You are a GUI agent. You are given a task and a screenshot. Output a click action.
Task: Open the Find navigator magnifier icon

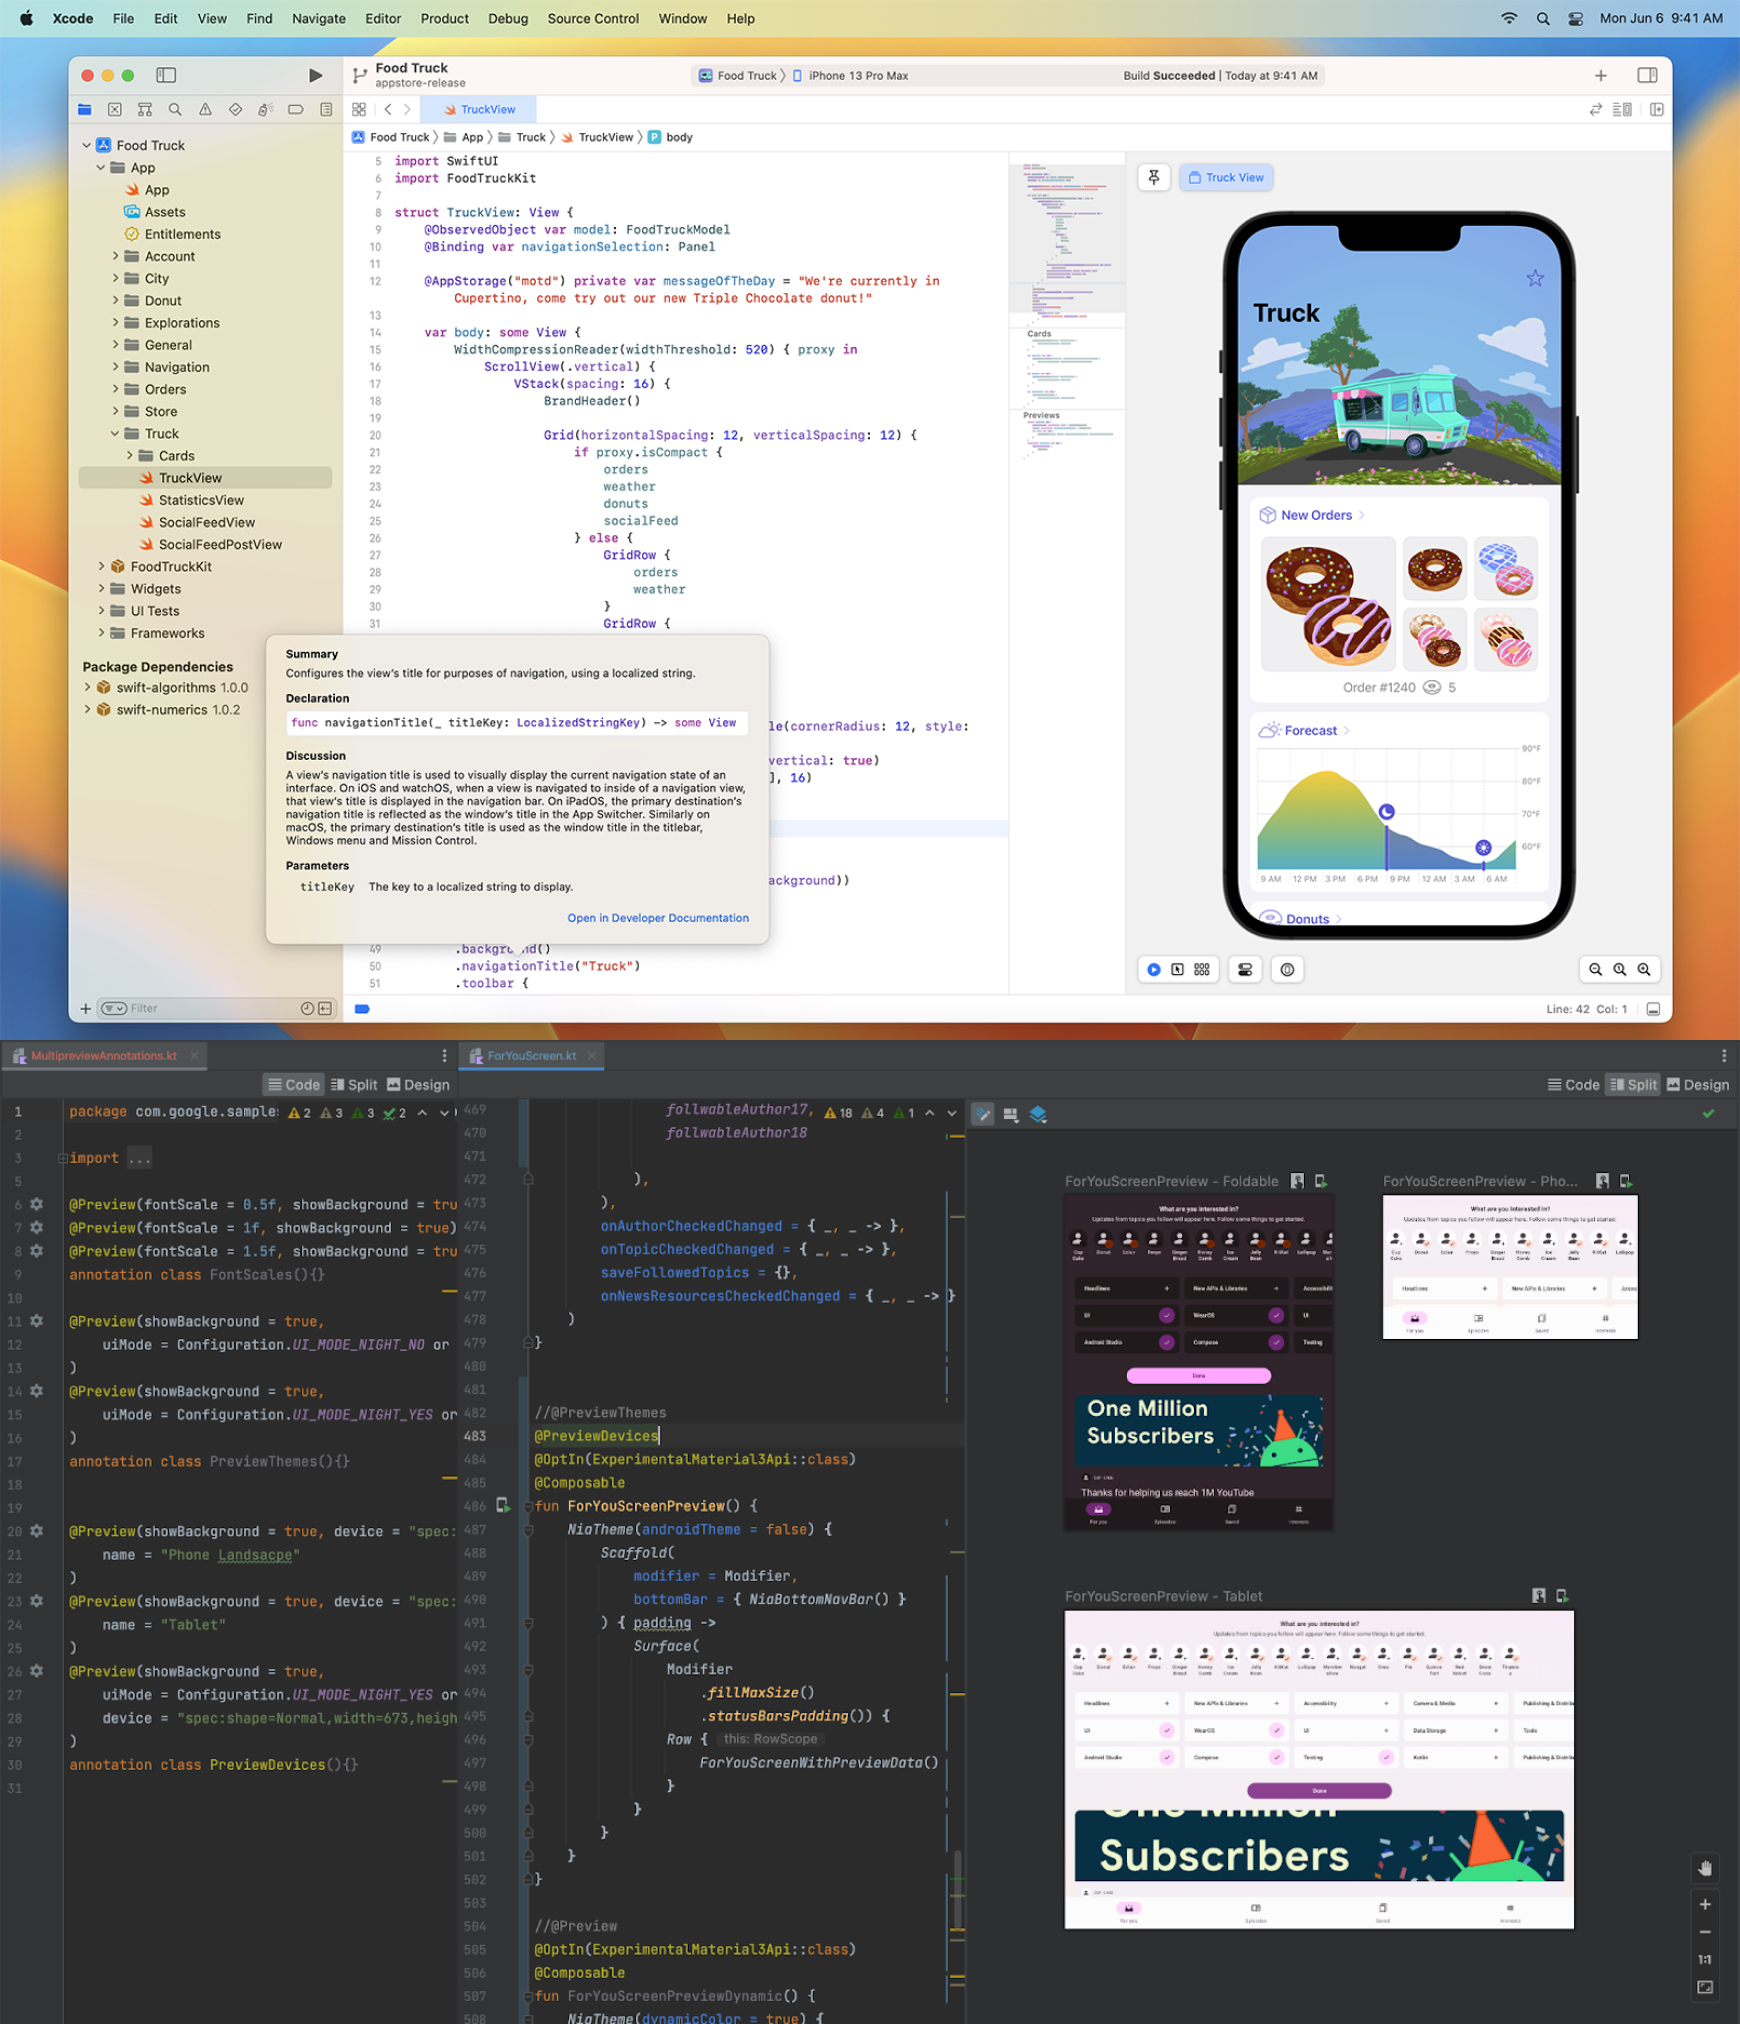[x=175, y=110]
